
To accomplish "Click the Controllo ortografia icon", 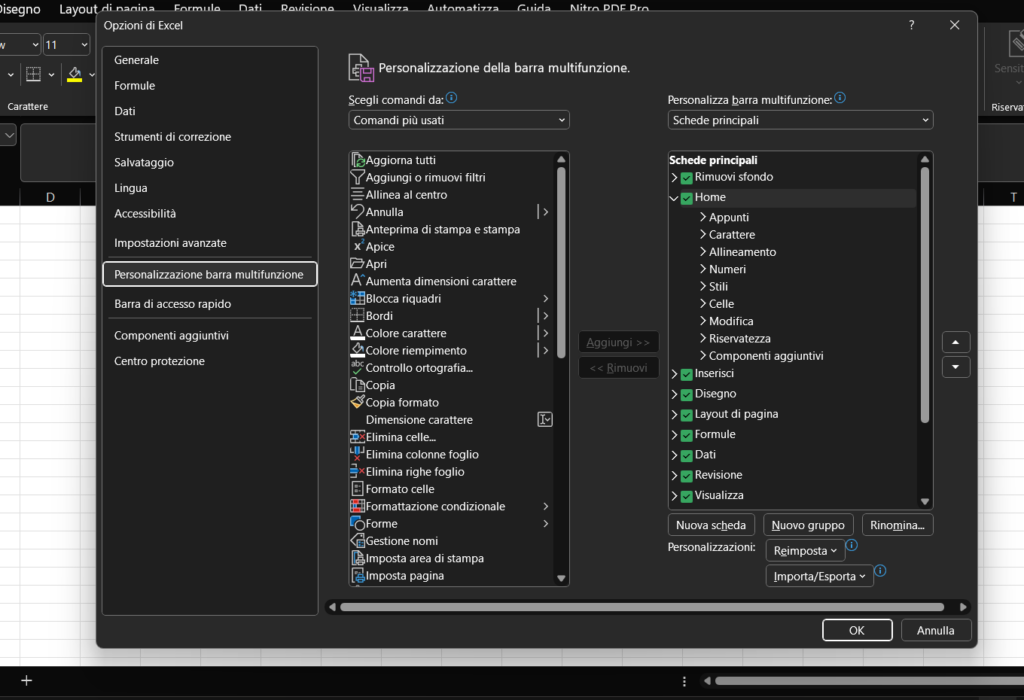I will coord(357,368).
